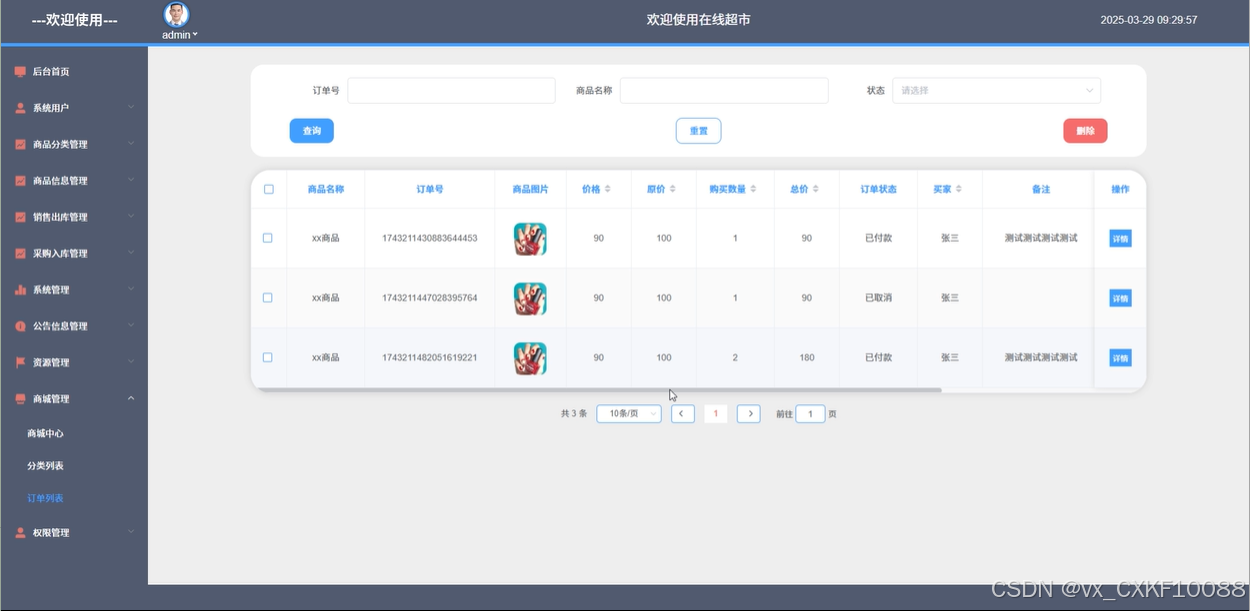
Task: Click total price 180 cell
Action: 807,358
